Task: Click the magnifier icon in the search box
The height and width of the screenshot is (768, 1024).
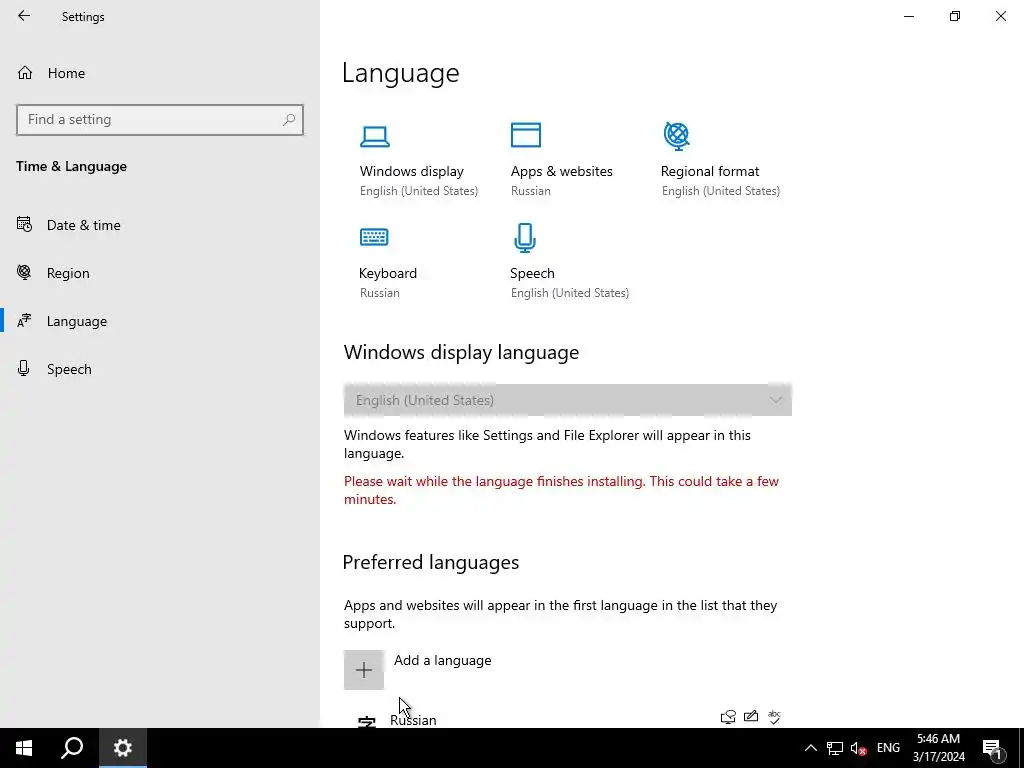Action: [x=289, y=120]
